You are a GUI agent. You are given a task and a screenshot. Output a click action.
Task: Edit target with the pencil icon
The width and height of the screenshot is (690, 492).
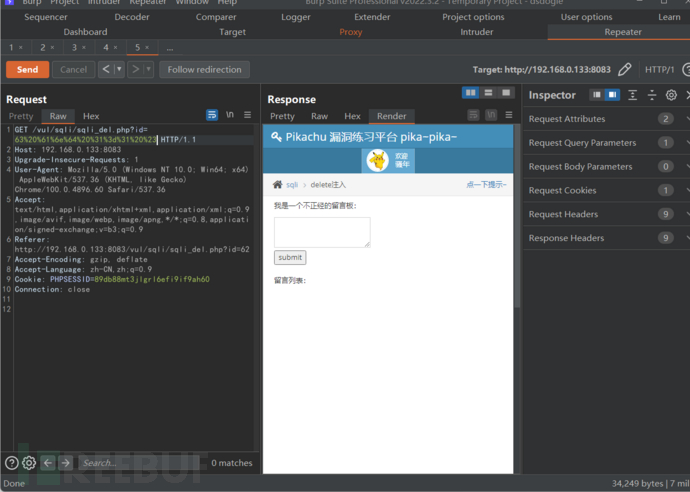624,70
